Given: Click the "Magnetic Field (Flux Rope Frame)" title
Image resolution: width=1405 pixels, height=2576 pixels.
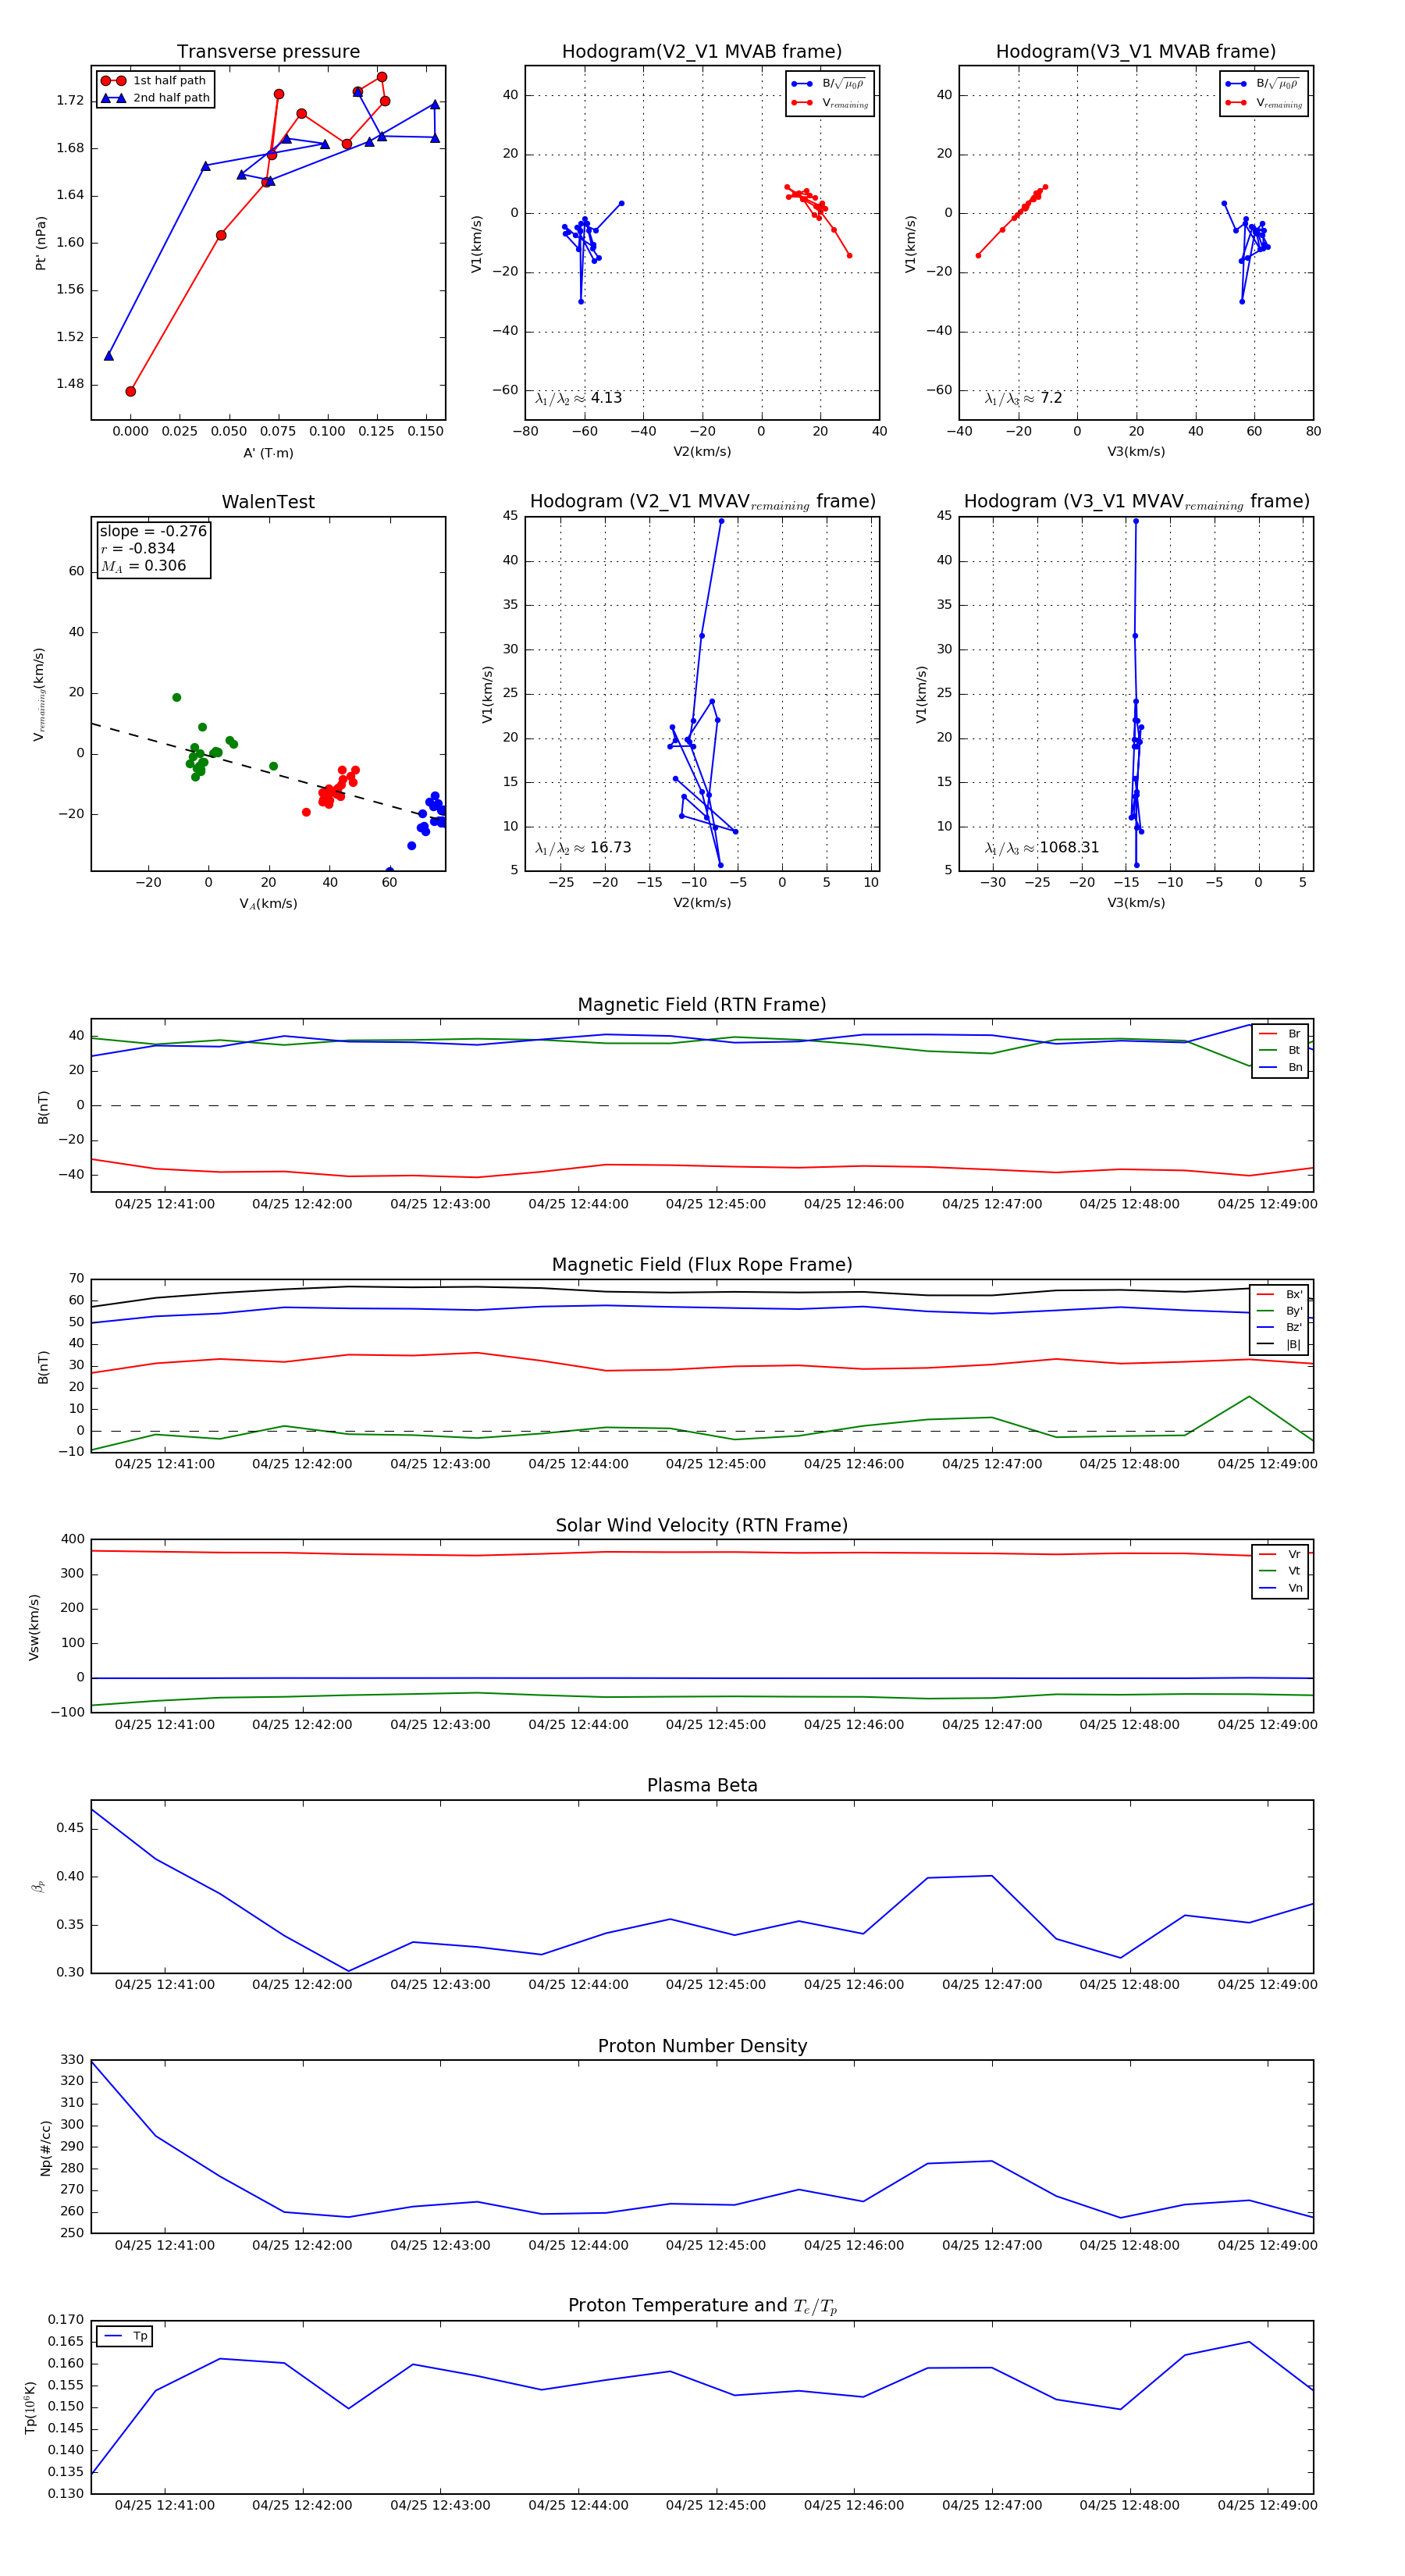Looking at the screenshot, I should [702, 1265].
